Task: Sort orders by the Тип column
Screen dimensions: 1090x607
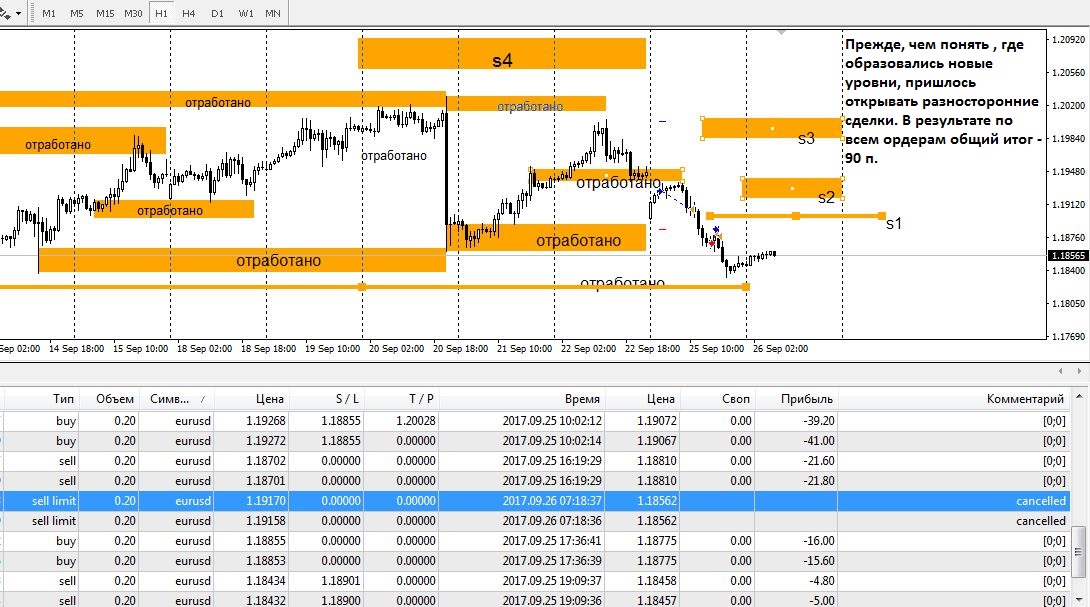Action: [42, 398]
